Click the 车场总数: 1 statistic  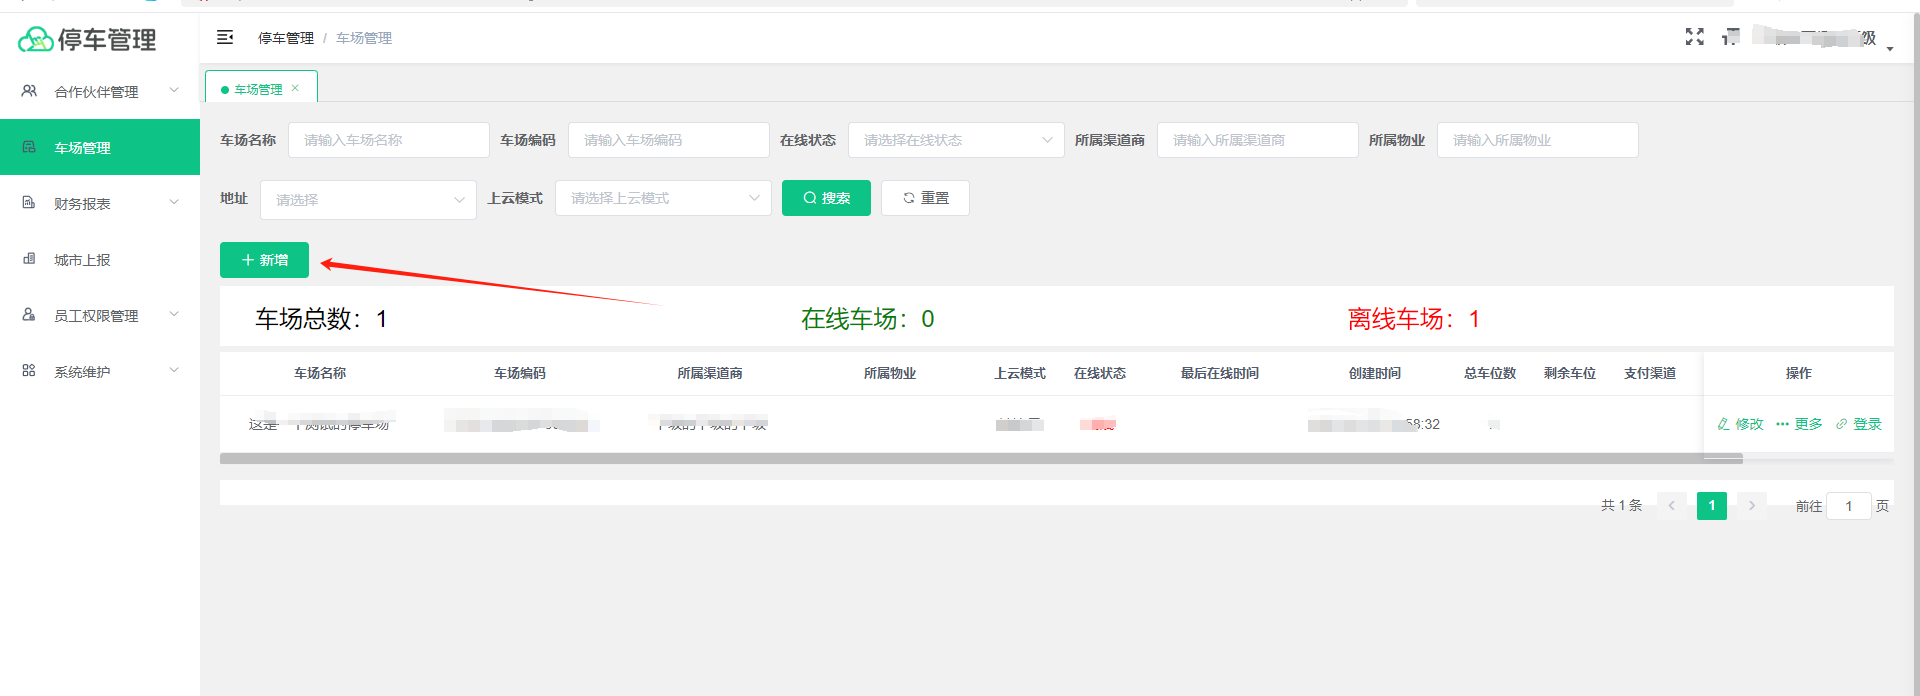tap(321, 319)
